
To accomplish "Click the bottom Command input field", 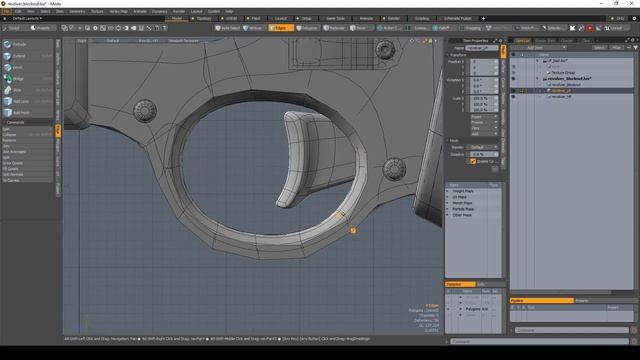I will click(x=540, y=341).
